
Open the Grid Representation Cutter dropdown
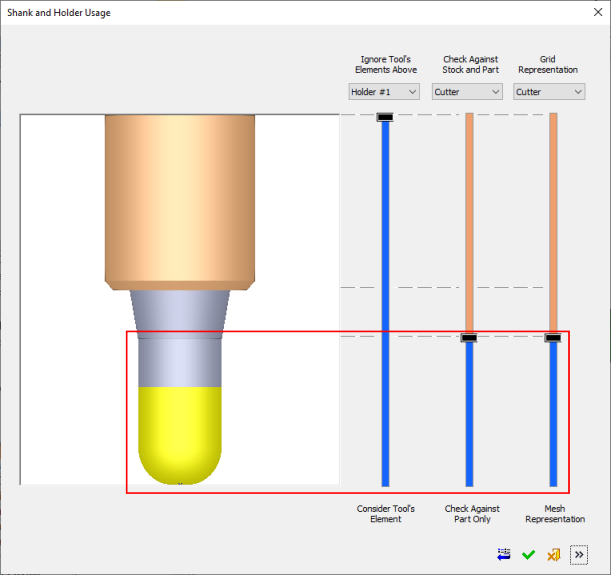[549, 92]
